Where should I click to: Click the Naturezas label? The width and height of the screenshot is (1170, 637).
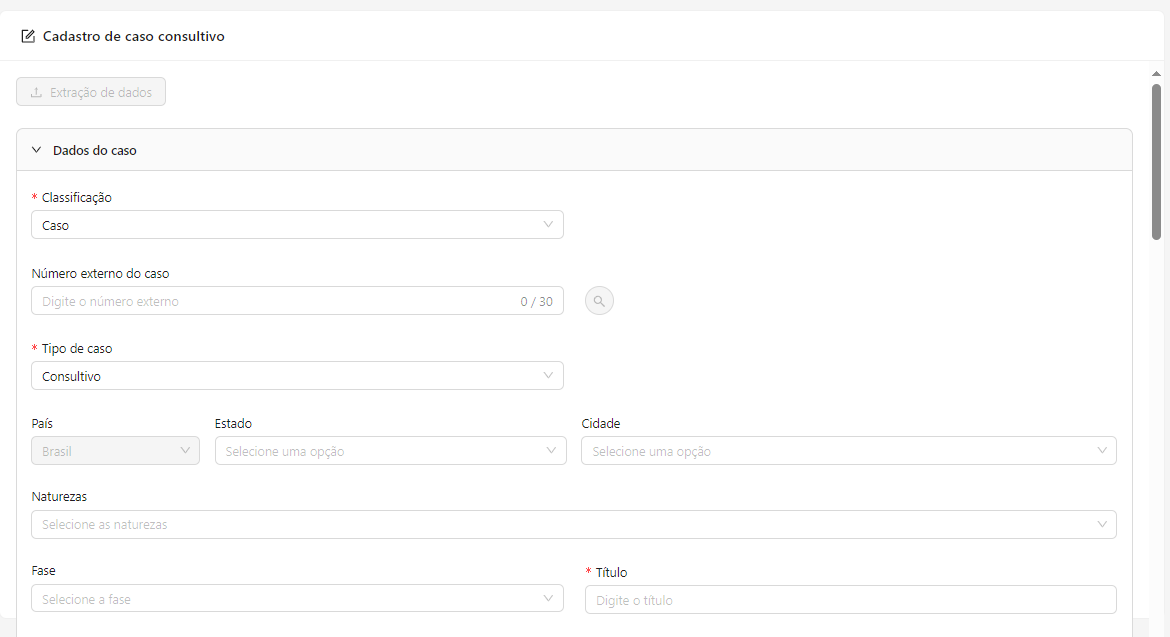click(59, 497)
